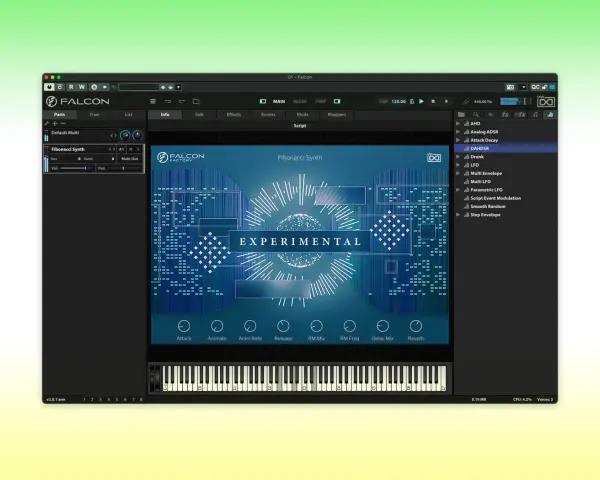The width and height of the screenshot is (600, 480).
Task: Open Falcon main menu hamburger icon
Action: [x=153, y=101]
